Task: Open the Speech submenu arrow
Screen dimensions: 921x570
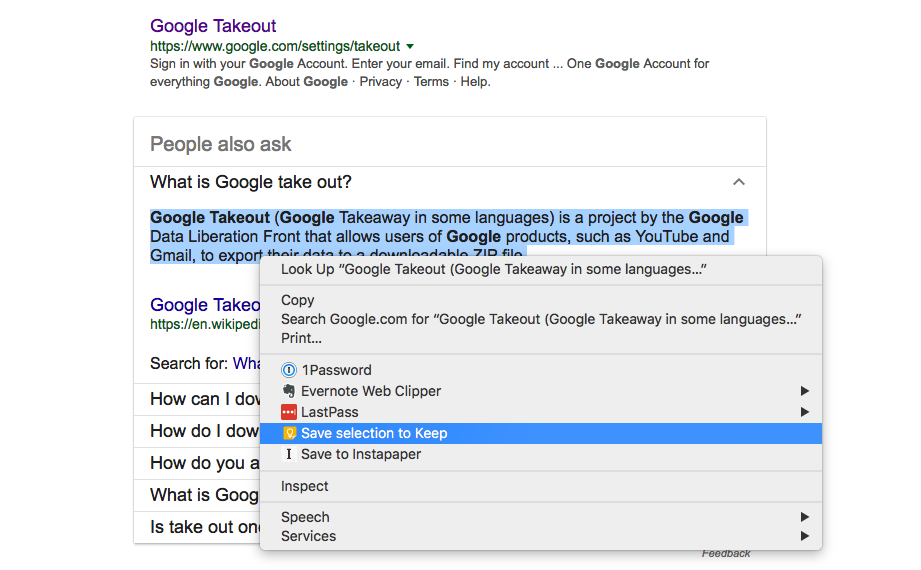Action: point(805,517)
